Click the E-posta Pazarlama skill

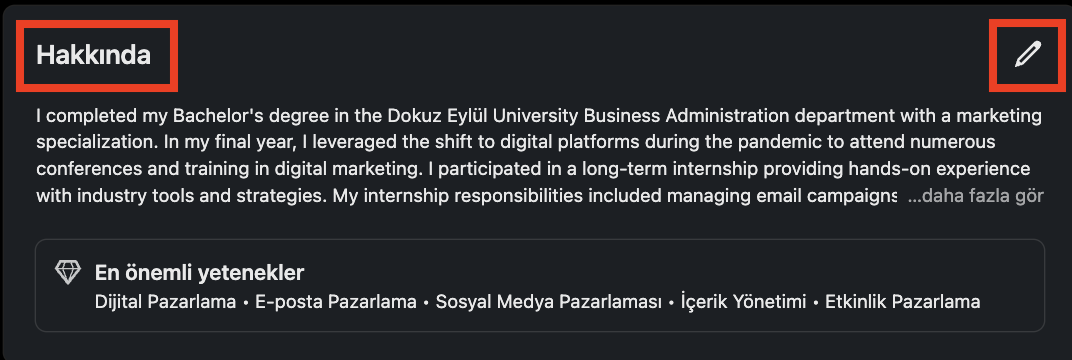coord(336,302)
